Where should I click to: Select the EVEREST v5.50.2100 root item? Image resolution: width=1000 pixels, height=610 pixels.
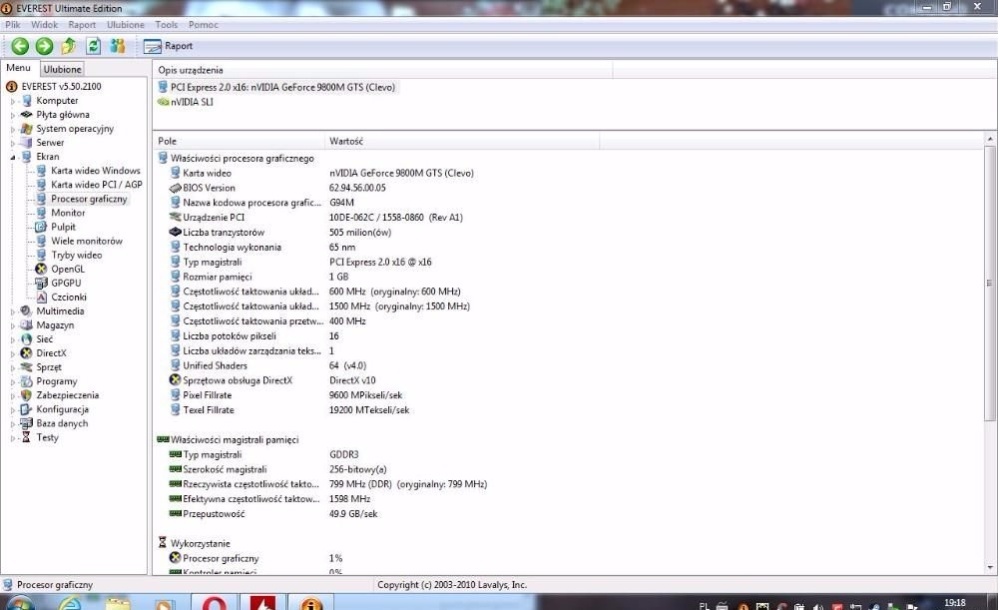tap(61, 86)
